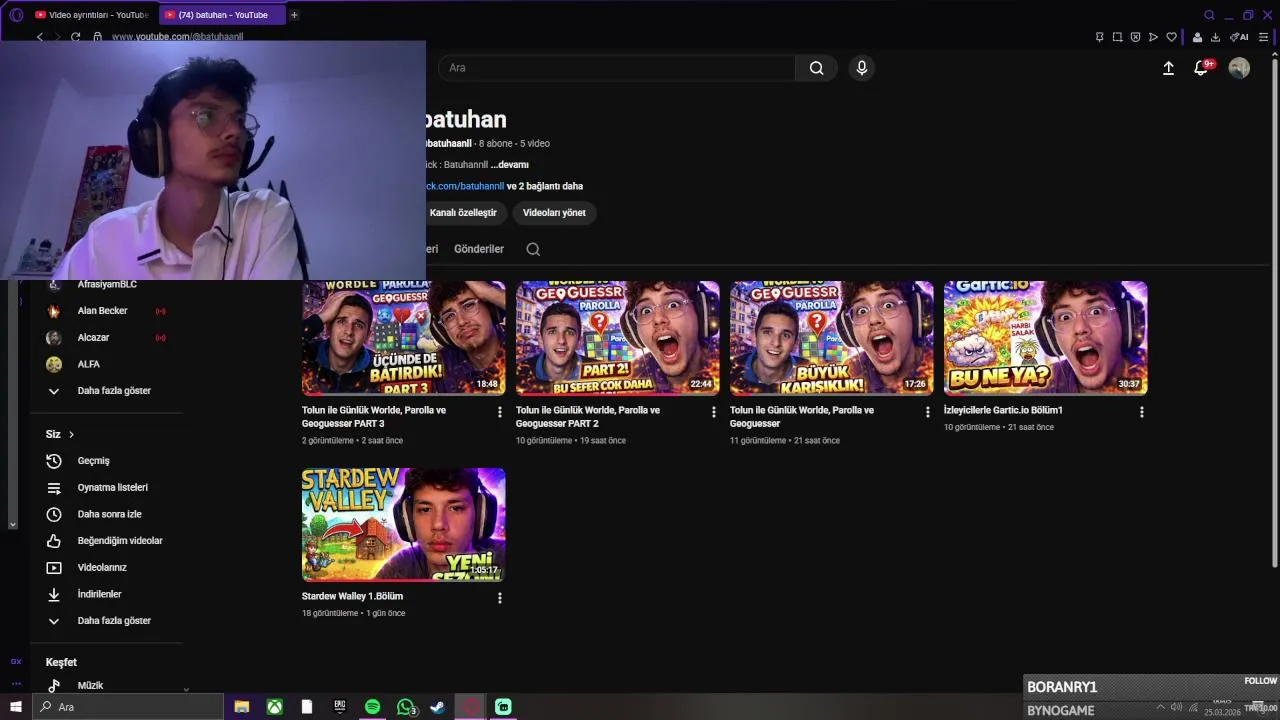Open title link Stardew Walley 1.Bölüm
This screenshot has height=720, width=1280.
click(352, 596)
